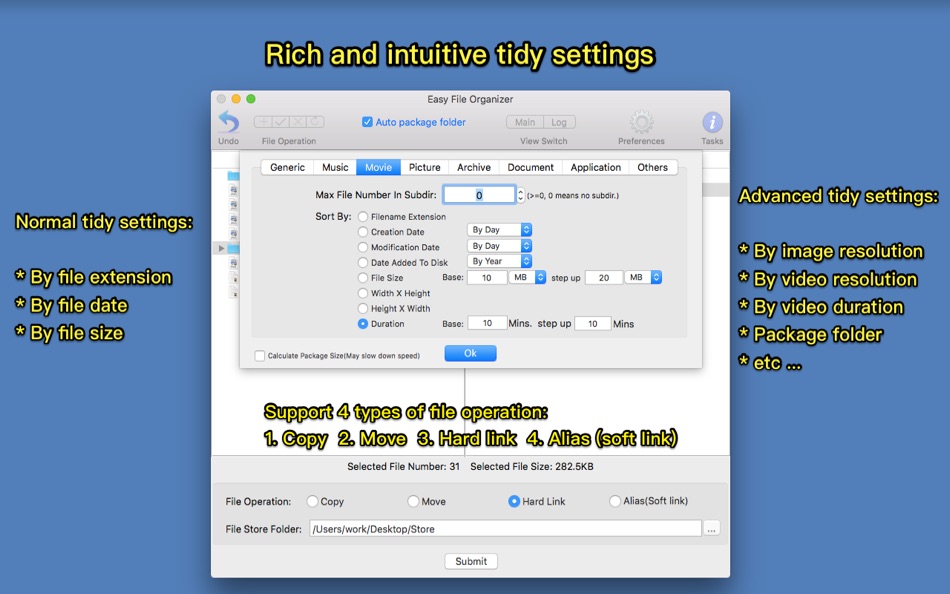Switch to the Archive tab
Viewport: 950px width, 594px height.
474,167
